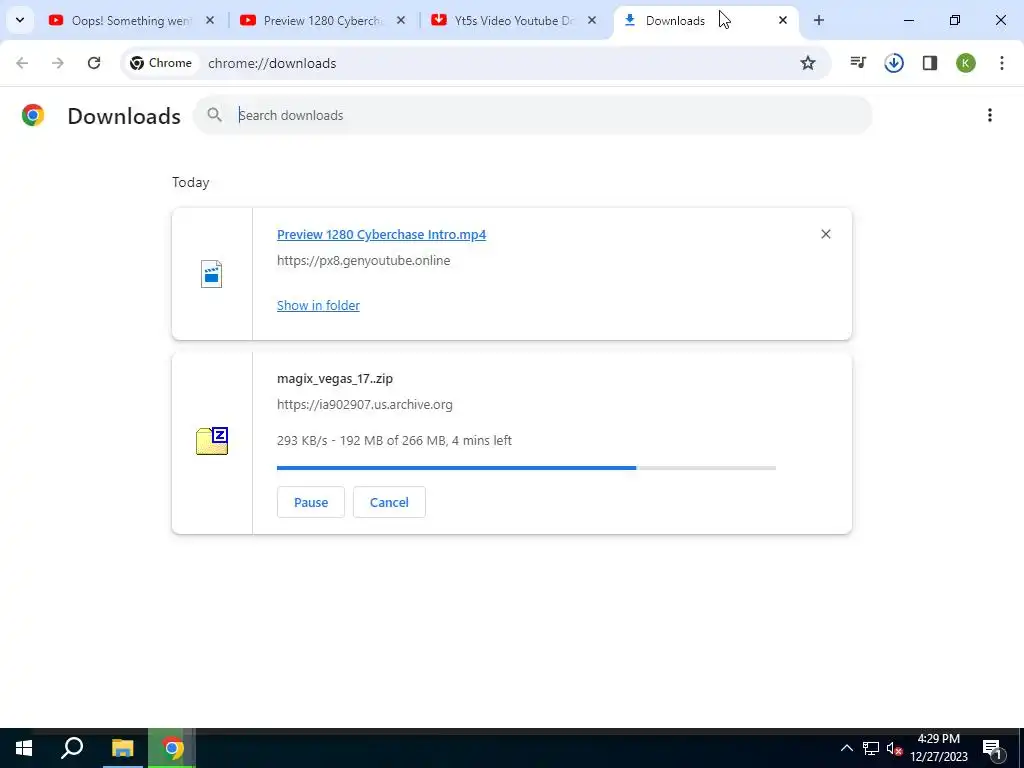Open the profile K avatar

(966, 63)
